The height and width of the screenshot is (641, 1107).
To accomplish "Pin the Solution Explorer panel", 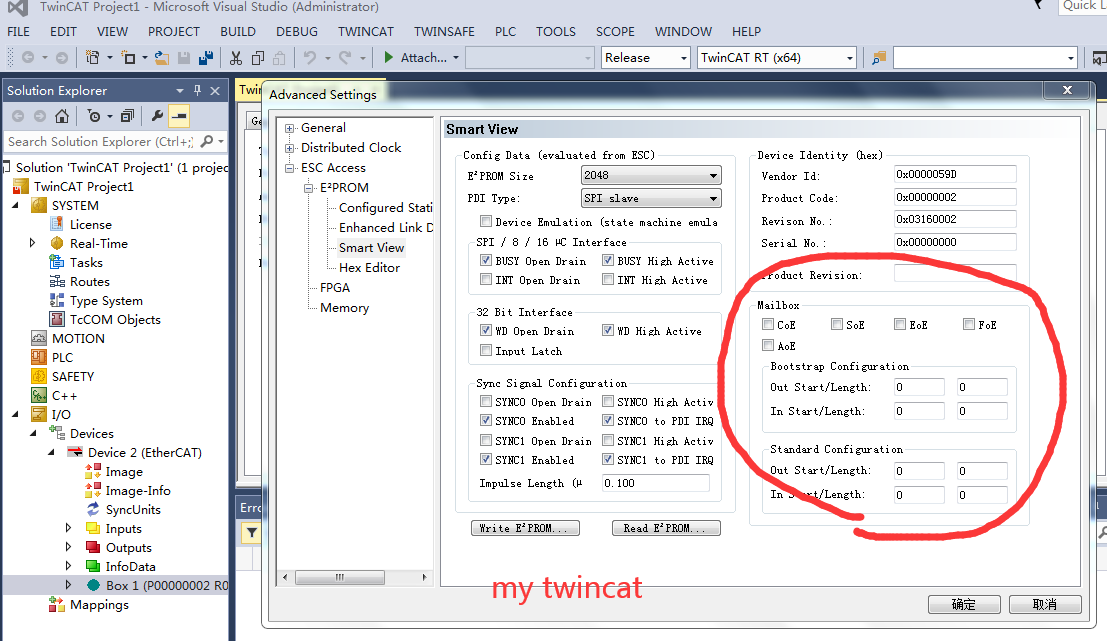I will click(x=198, y=90).
